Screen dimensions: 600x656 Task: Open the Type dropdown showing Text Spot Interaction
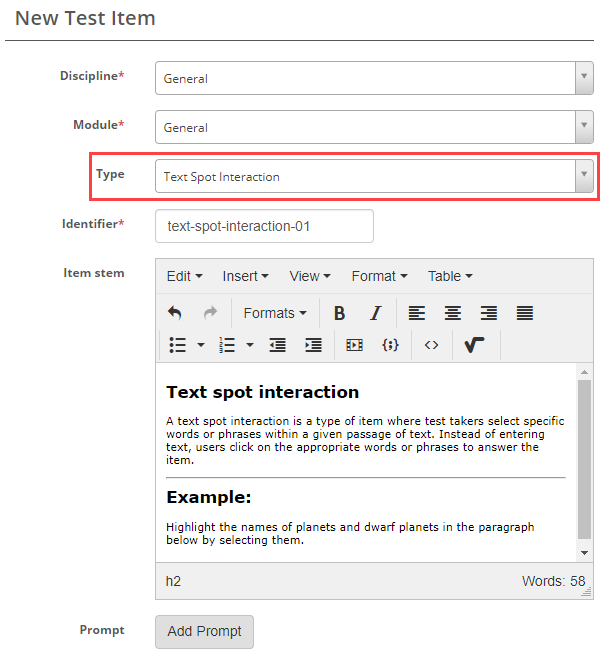point(374,176)
